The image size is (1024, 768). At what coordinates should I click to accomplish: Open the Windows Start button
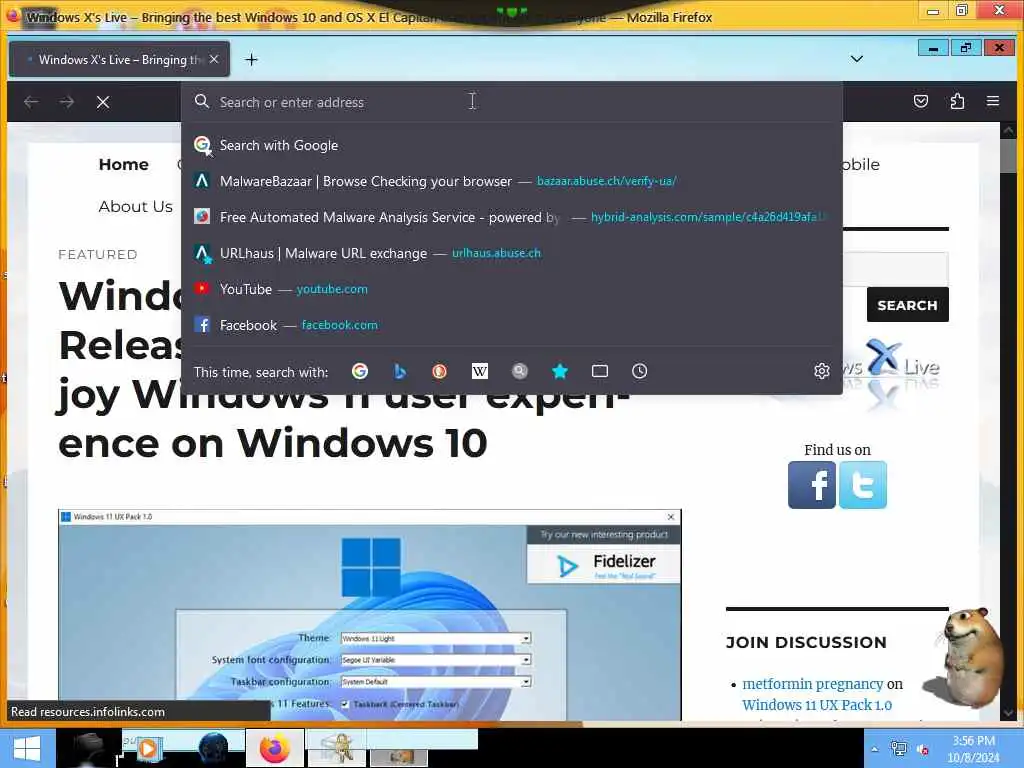point(27,748)
